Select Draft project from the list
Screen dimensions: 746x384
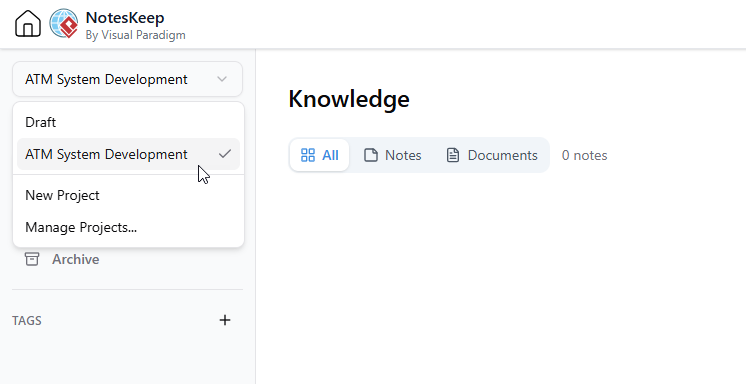128,122
